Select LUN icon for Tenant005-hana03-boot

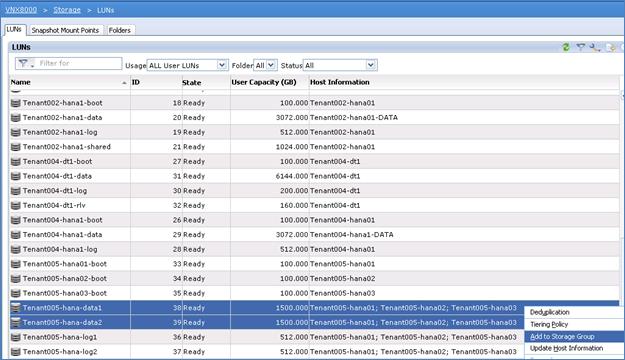(x=16, y=293)
